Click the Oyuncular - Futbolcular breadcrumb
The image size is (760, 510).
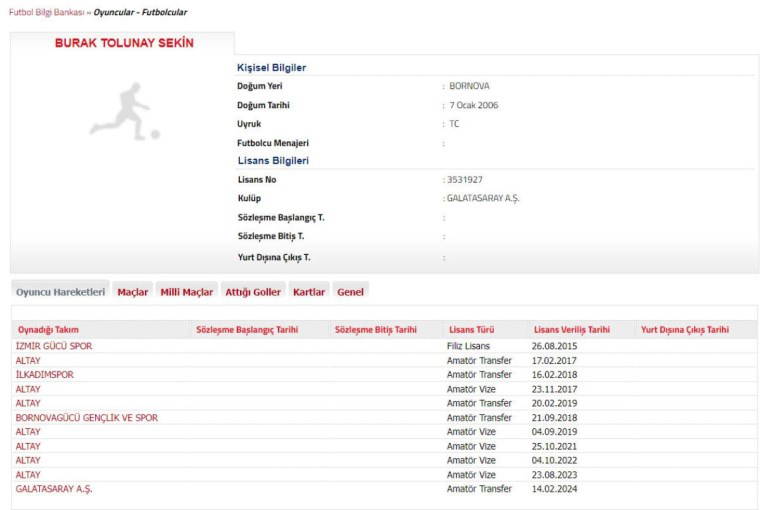(140, 12)
